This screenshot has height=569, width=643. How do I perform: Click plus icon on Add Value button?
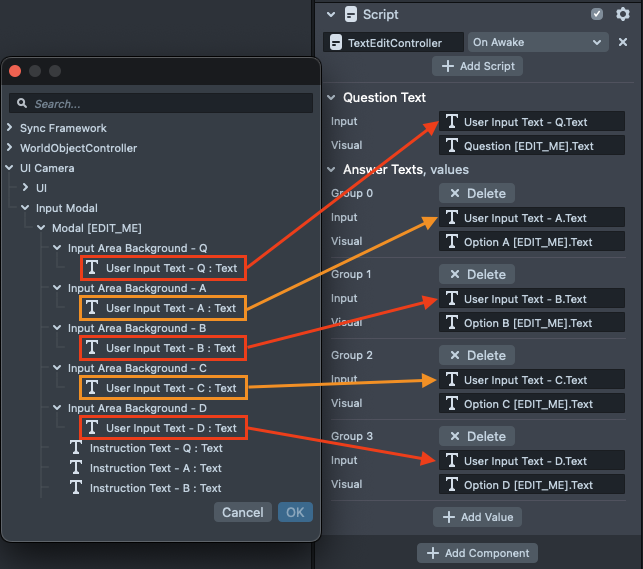(449, 517)
